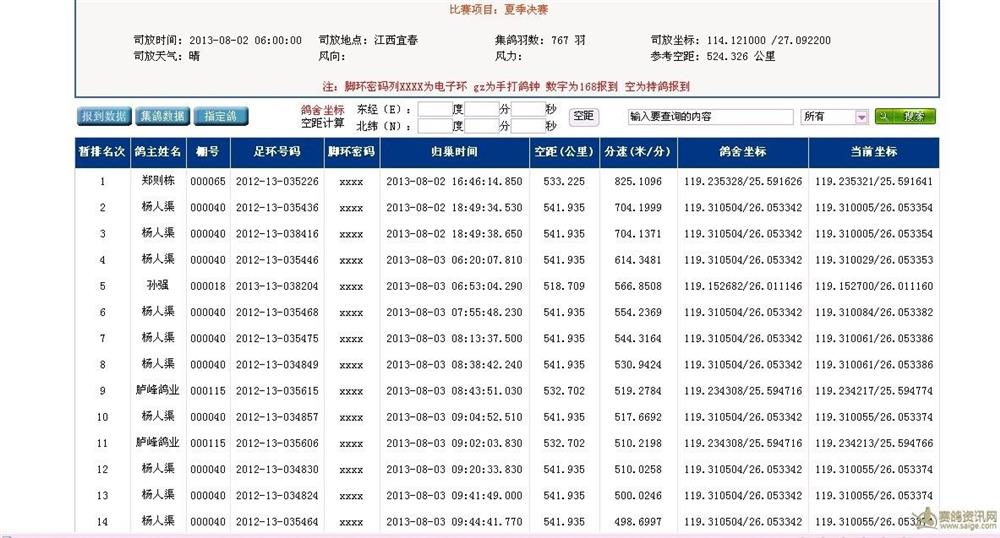Select distance value 518.709

564,286
